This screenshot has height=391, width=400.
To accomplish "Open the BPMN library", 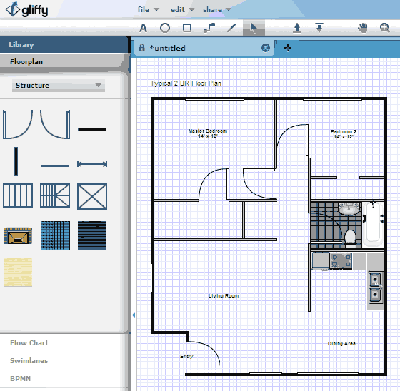I will [21, 379].
